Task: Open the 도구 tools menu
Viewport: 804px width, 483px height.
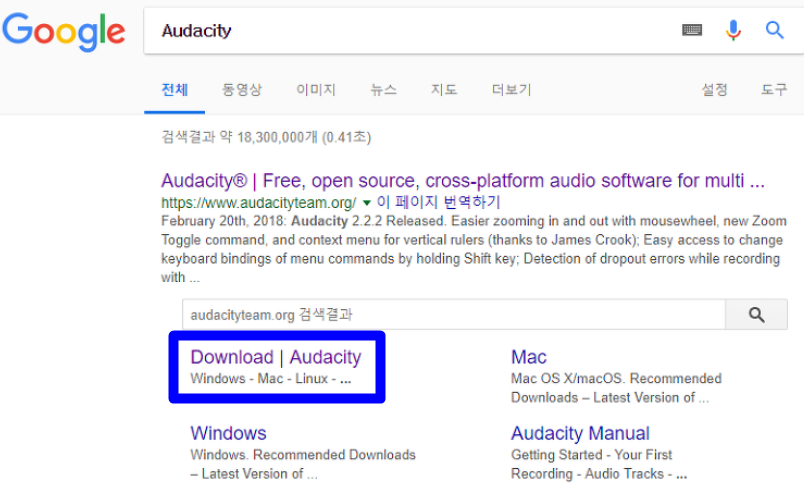Action: [774, 90]
